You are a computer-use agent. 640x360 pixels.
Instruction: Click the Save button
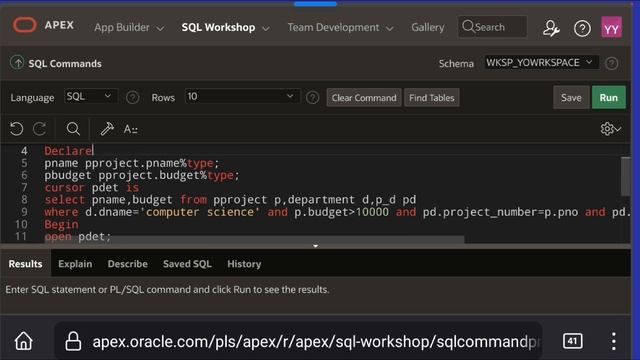(571, 97)
